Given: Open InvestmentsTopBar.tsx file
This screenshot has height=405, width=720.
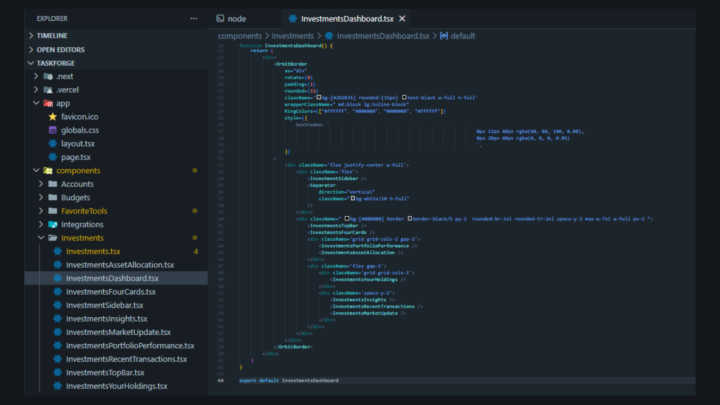Looking at the screenshot, I should [105, 372].
